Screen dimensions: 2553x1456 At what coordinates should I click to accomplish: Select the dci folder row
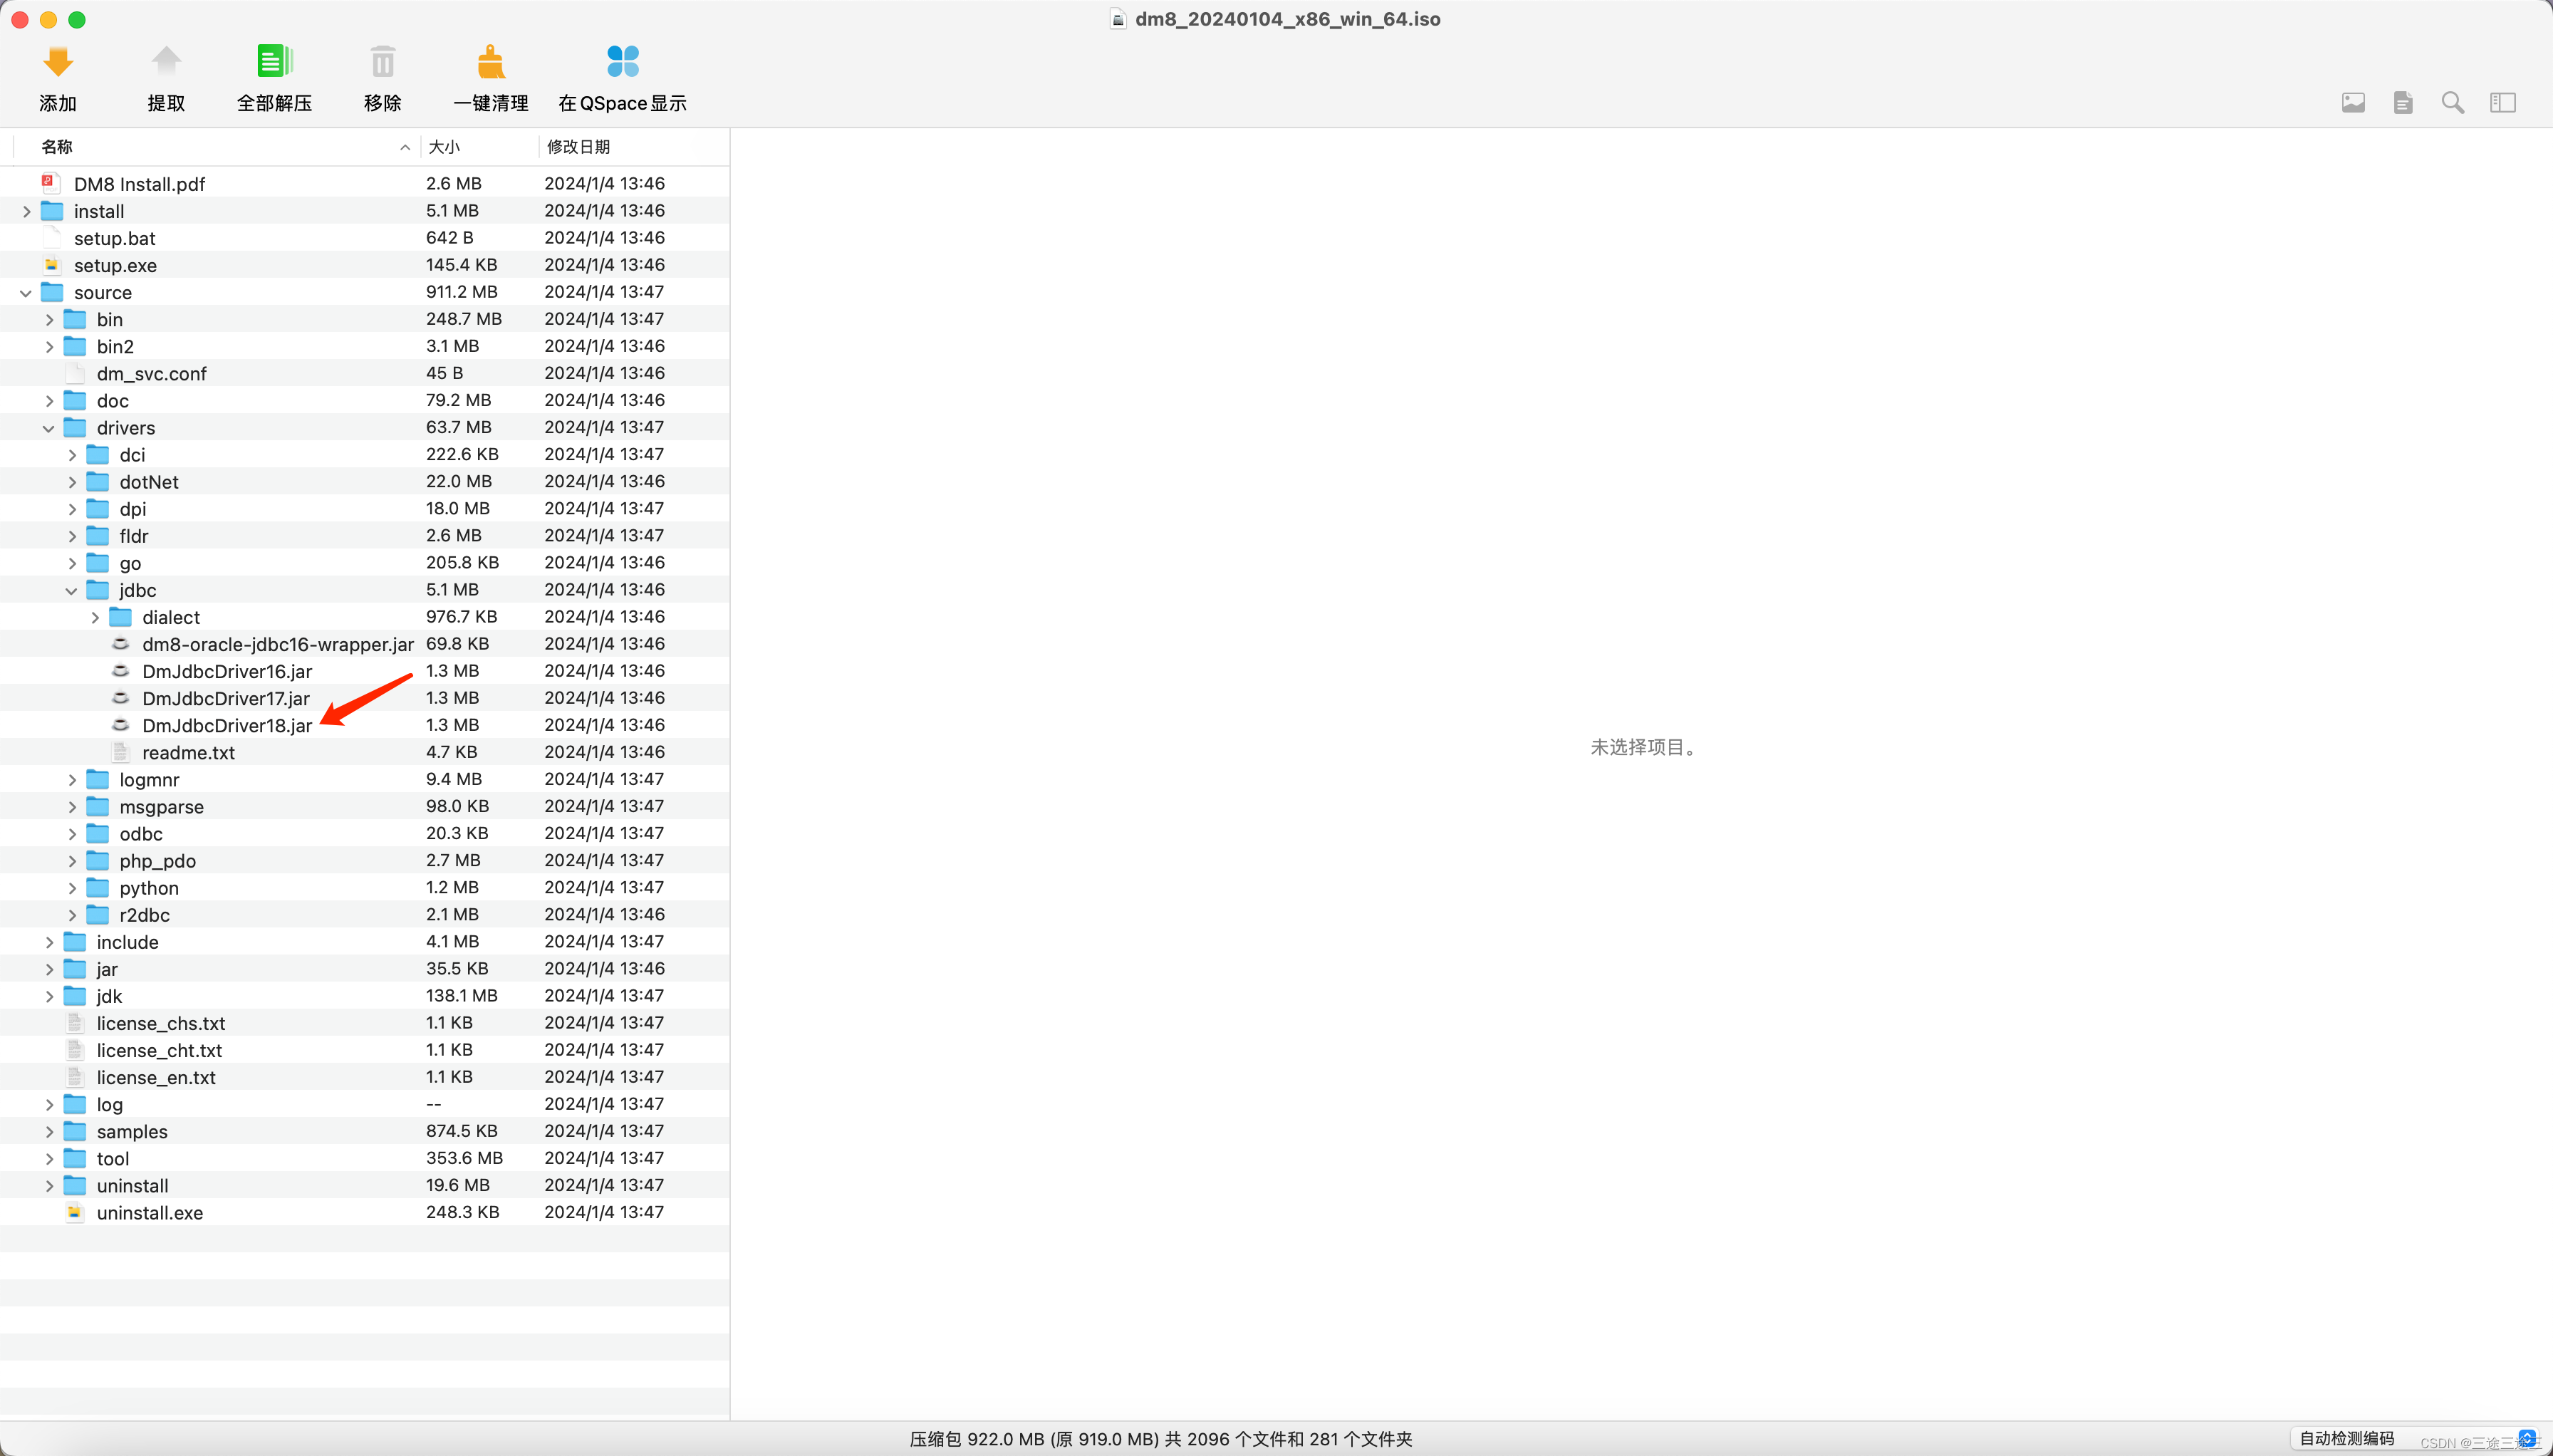pyautogui.click(x=364, y=454)
